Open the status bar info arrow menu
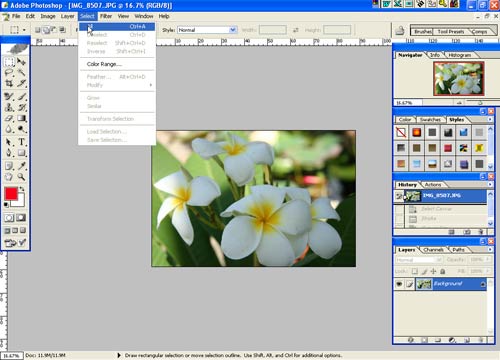Screen dimensions: 500x360 [x=119, y=355]
